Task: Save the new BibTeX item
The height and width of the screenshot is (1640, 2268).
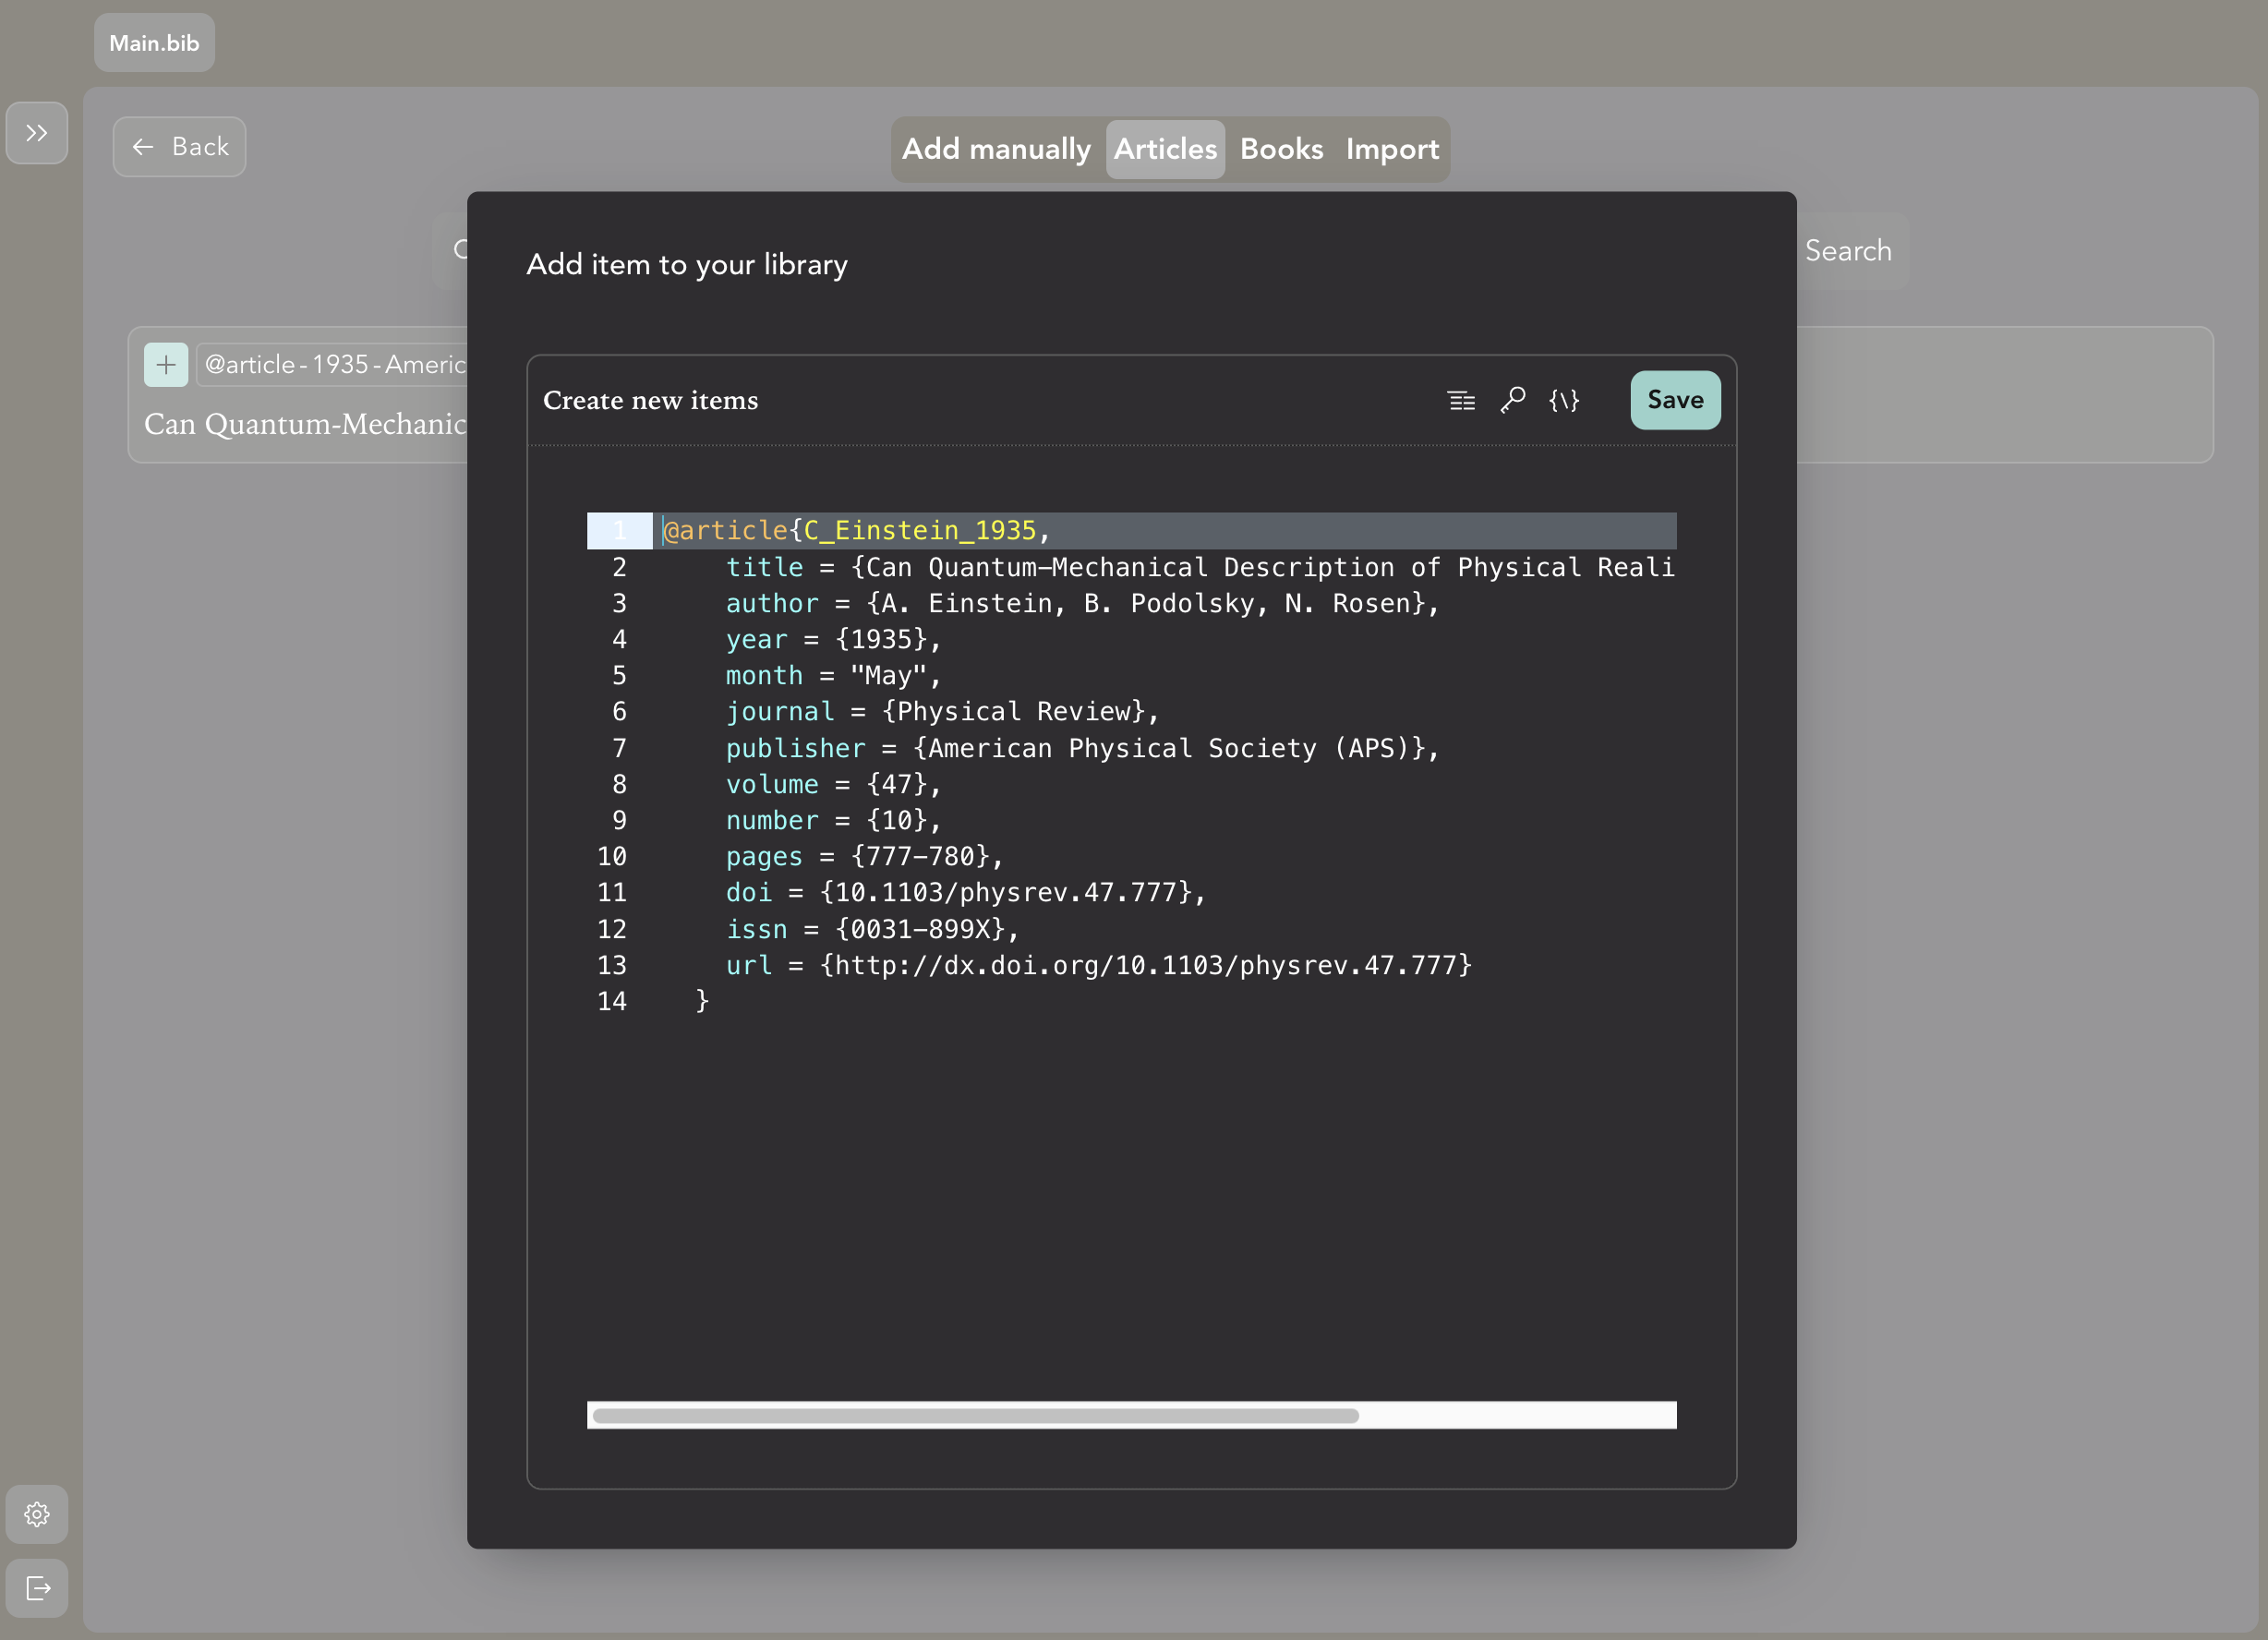Action: pos(1675,400)
